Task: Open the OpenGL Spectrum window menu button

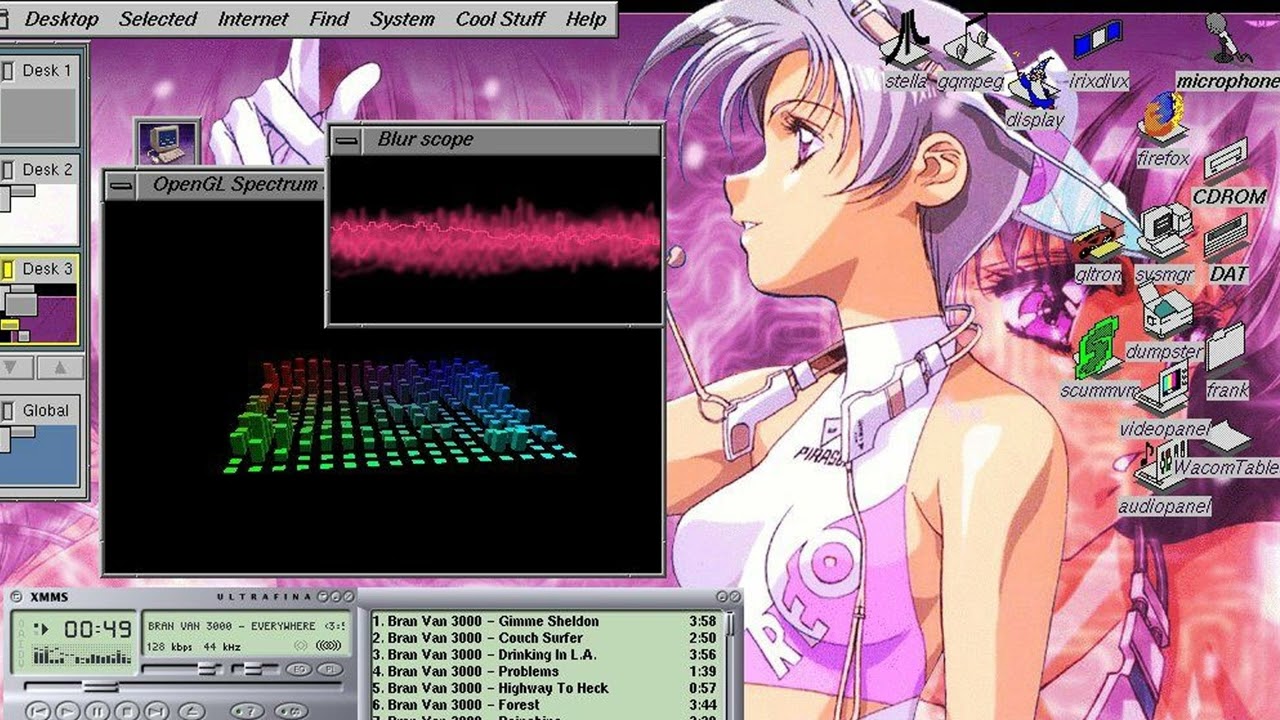Action: click(121, 185)
